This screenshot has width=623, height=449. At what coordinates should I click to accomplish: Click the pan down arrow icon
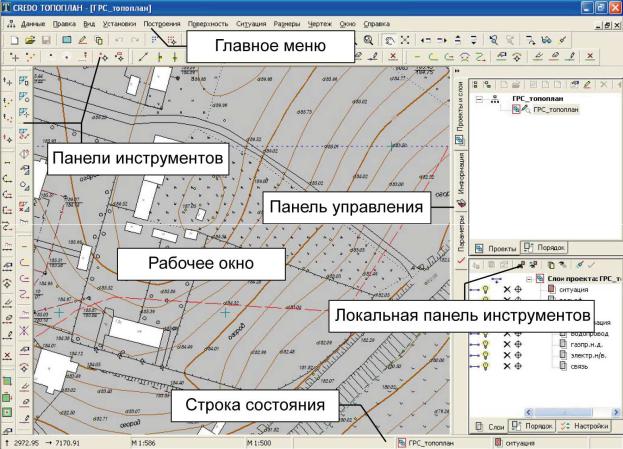click(x=474, y=40)
